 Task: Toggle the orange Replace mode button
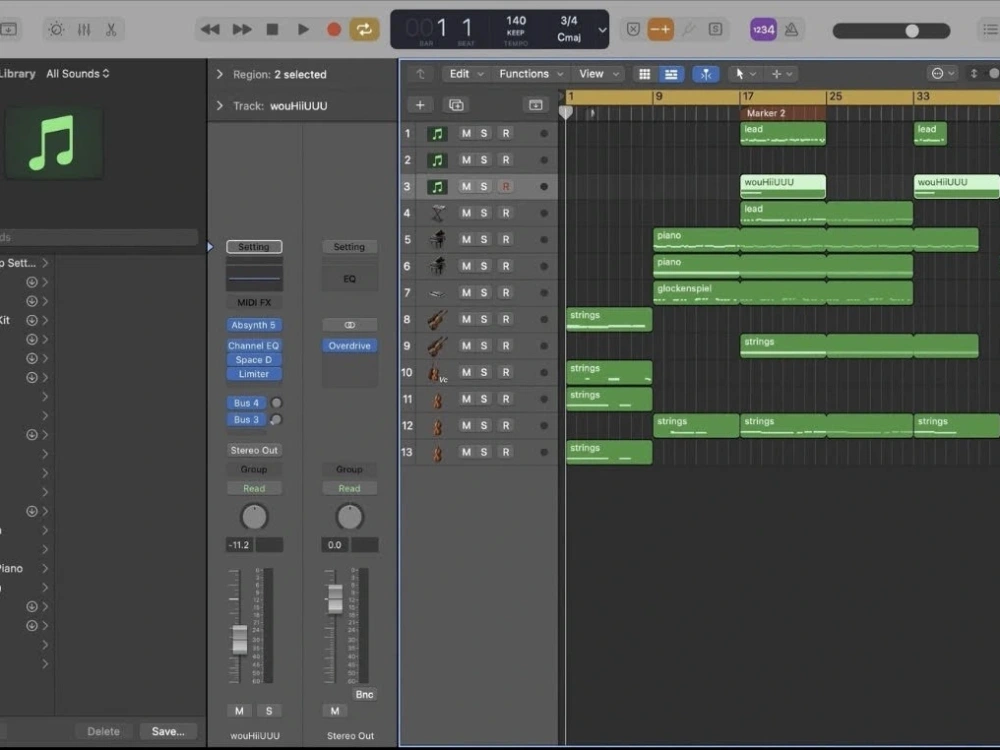click(x=660, y=29)
